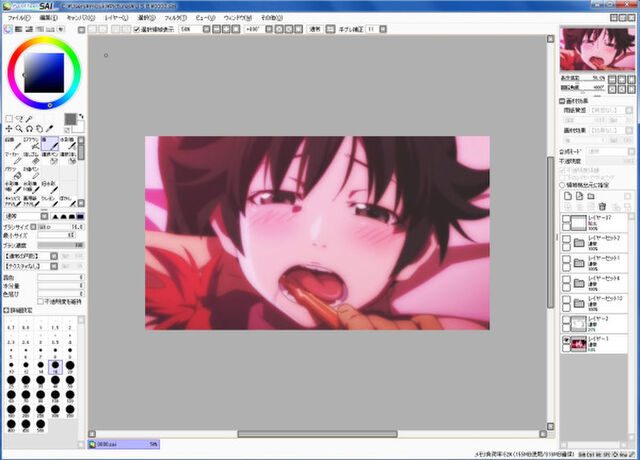Toggle the HSV slider panel icon
The height and width of the screenshot is (460, 640).
(x=29, y=29)
